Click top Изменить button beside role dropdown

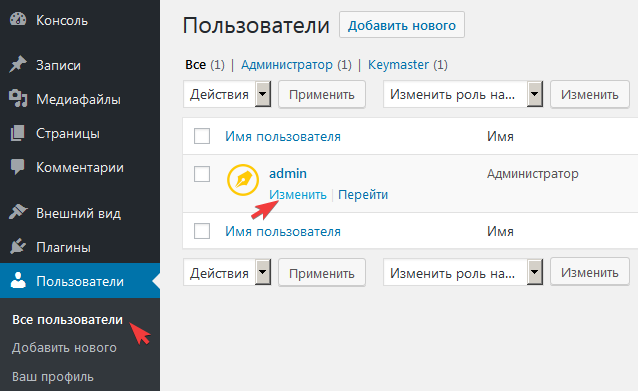point(590,94)
